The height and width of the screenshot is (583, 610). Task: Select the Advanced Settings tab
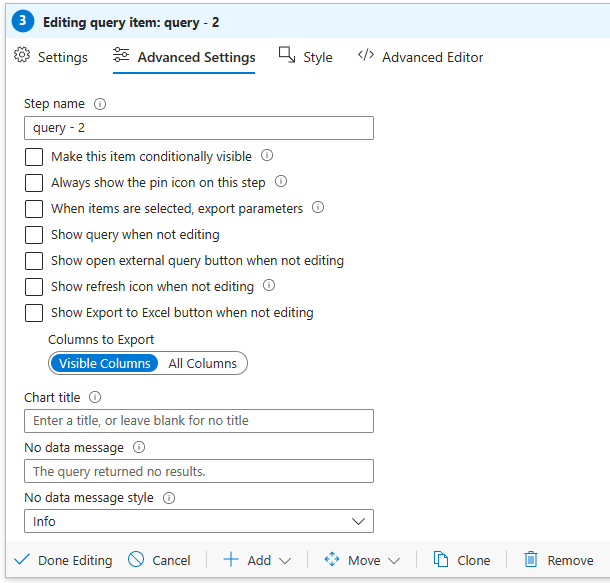pyautogui.click(x=184, y=57)
